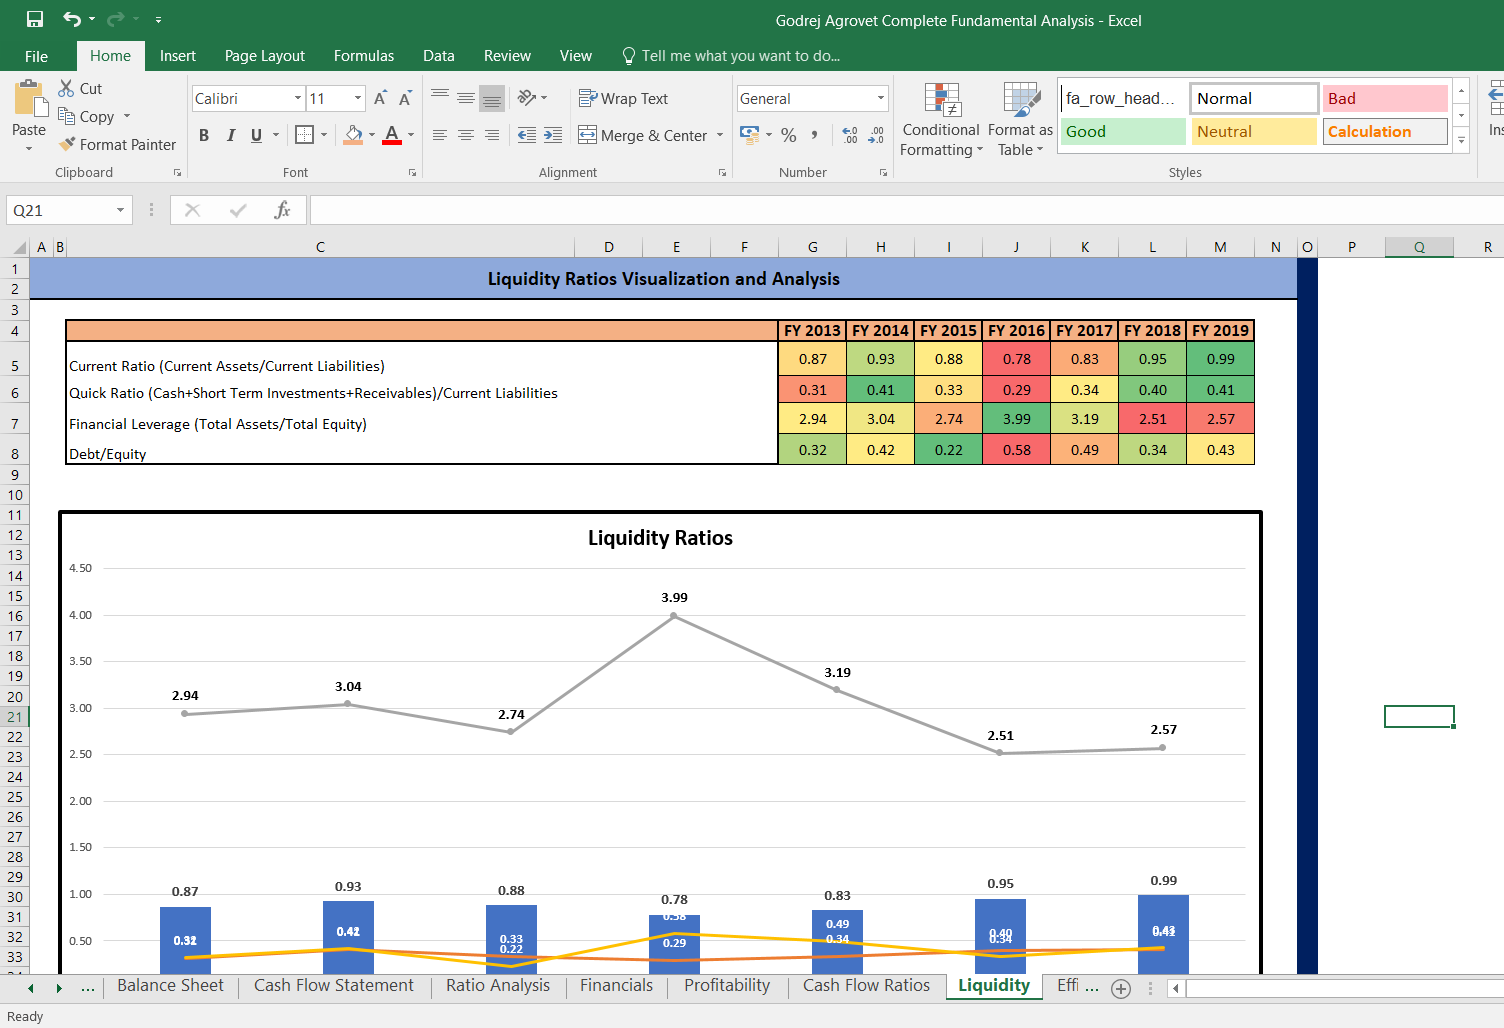This screenshot has width=1504, height=1028.
Task: Open the font size dropdown
Action: click(358, 98)
